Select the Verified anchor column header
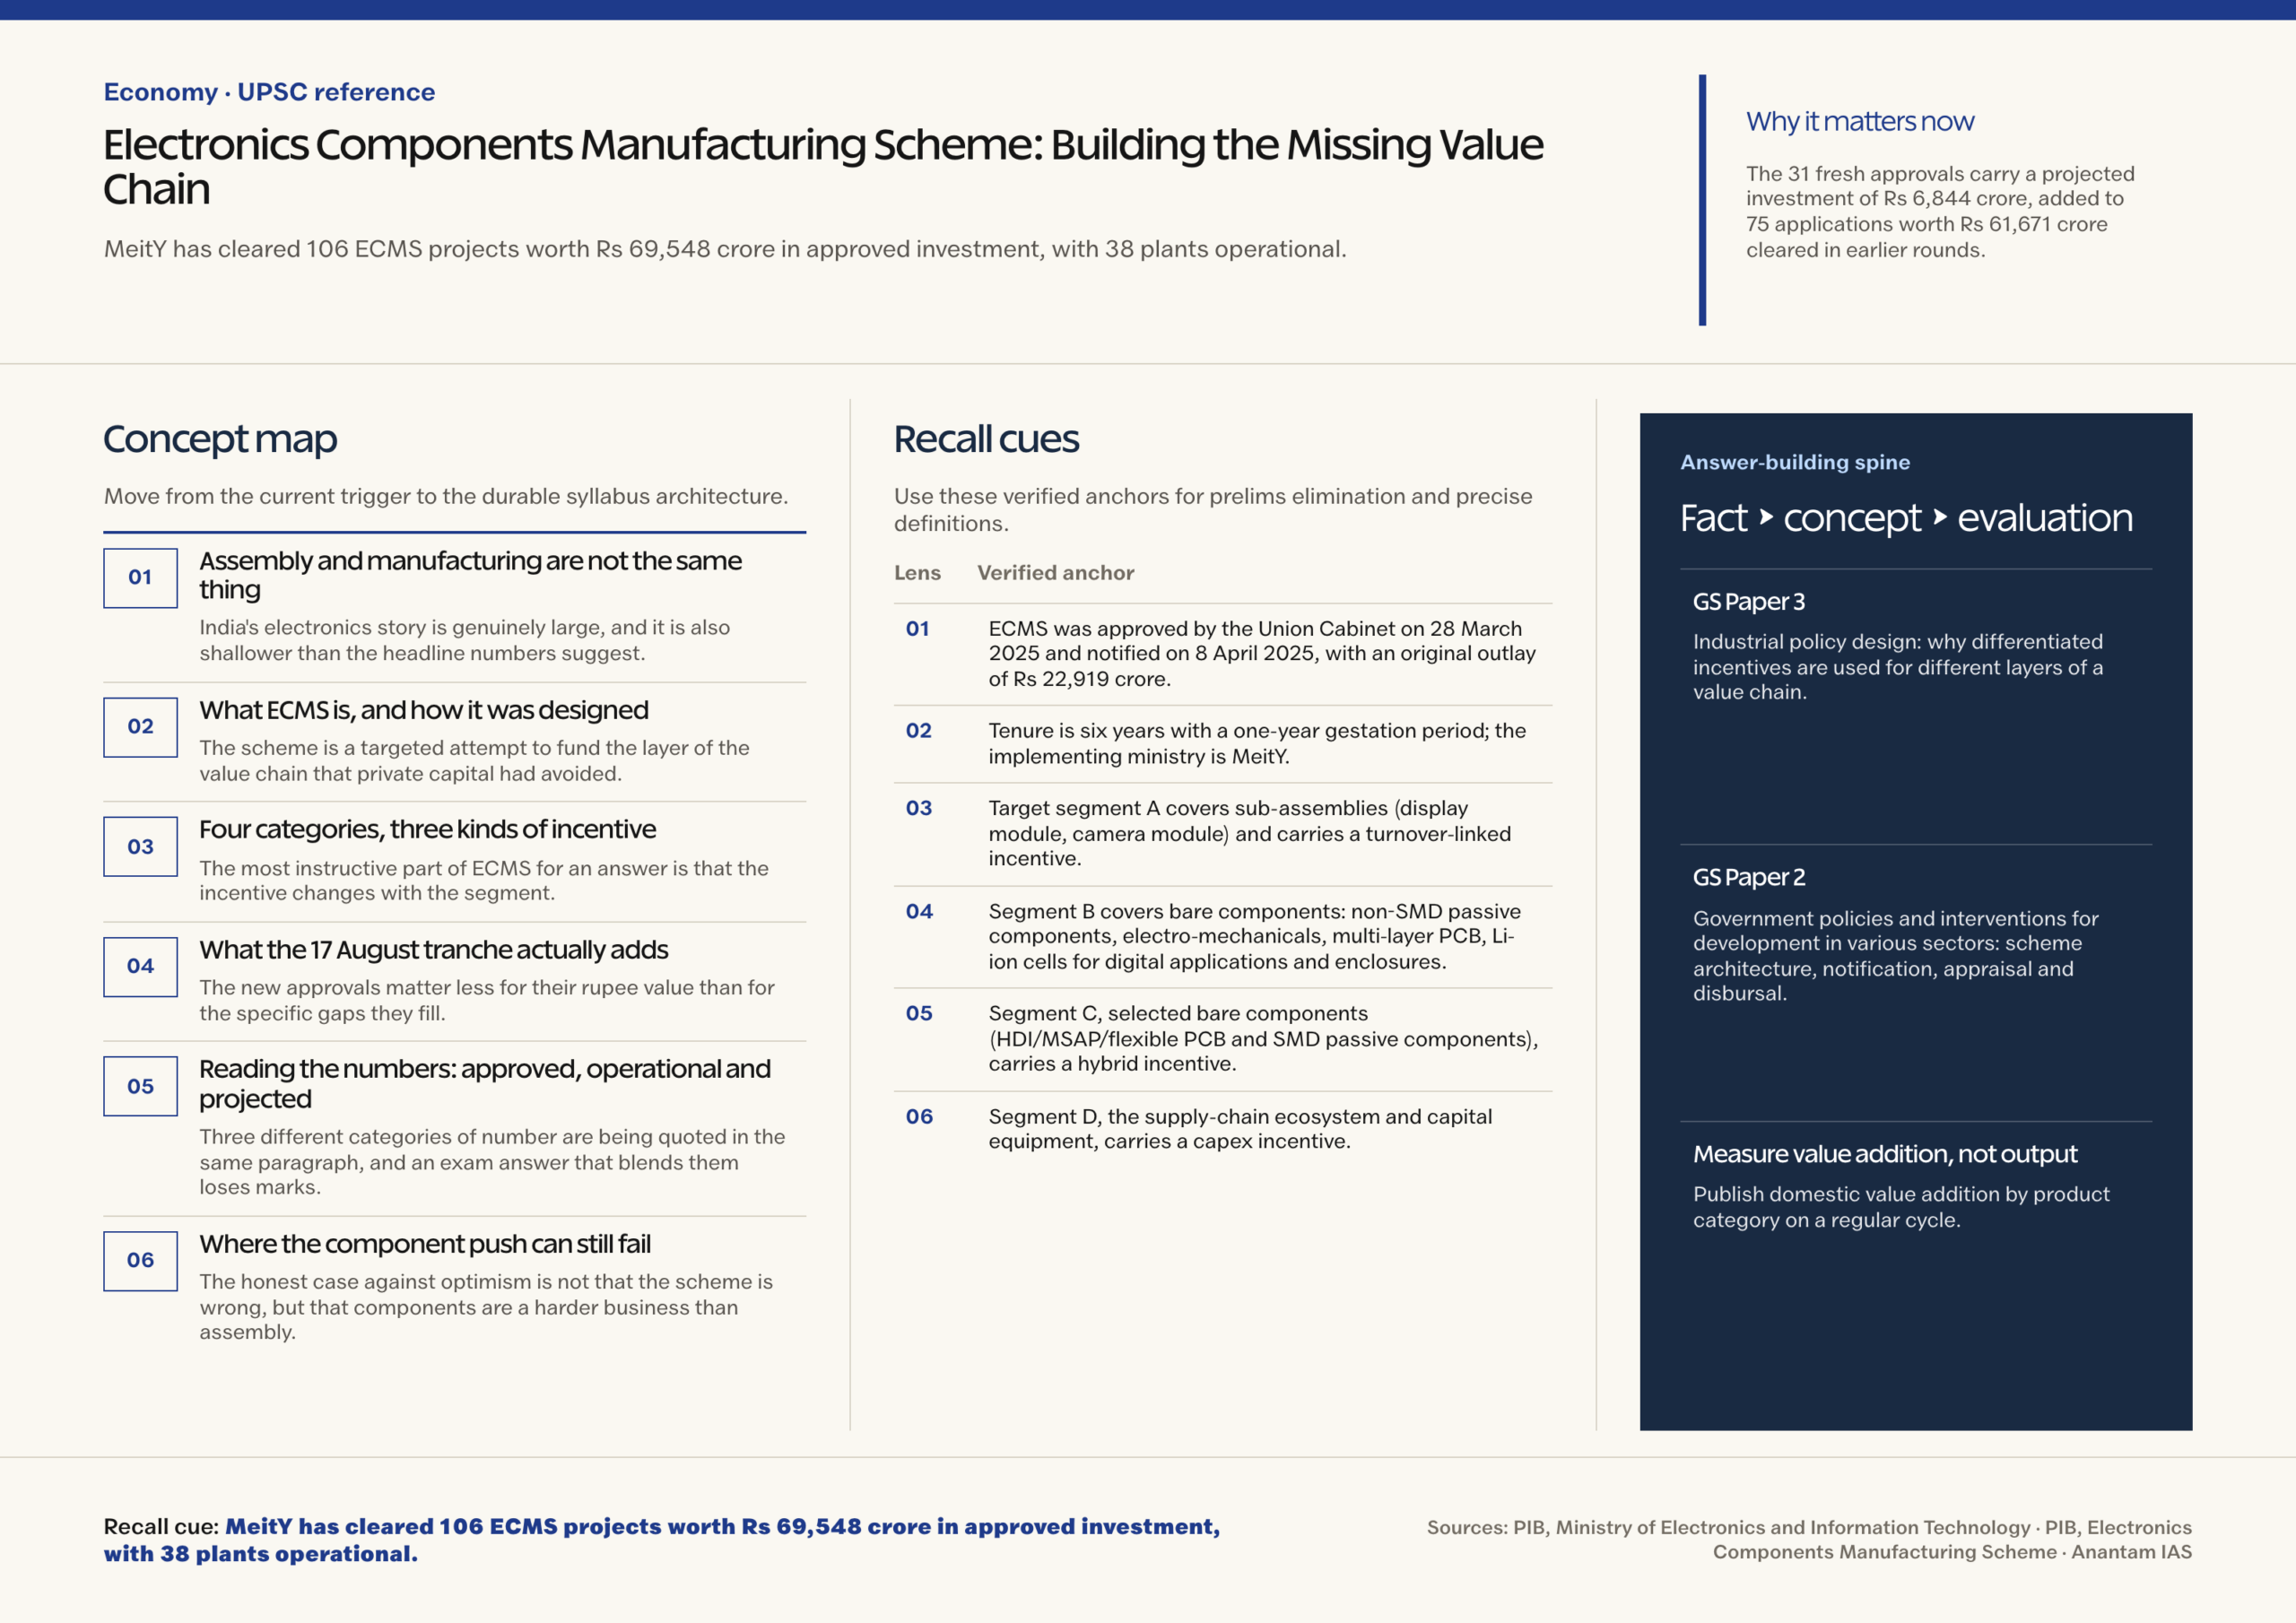This screenshot has width=2296, height=1623. [1055, 573]
